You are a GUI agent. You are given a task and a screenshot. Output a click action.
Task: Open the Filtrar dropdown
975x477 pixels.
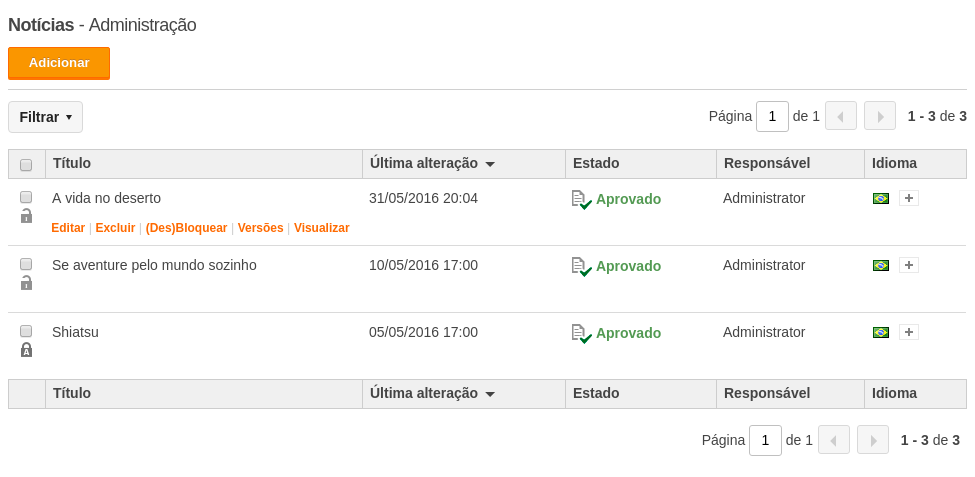click(x=45, y=117)
